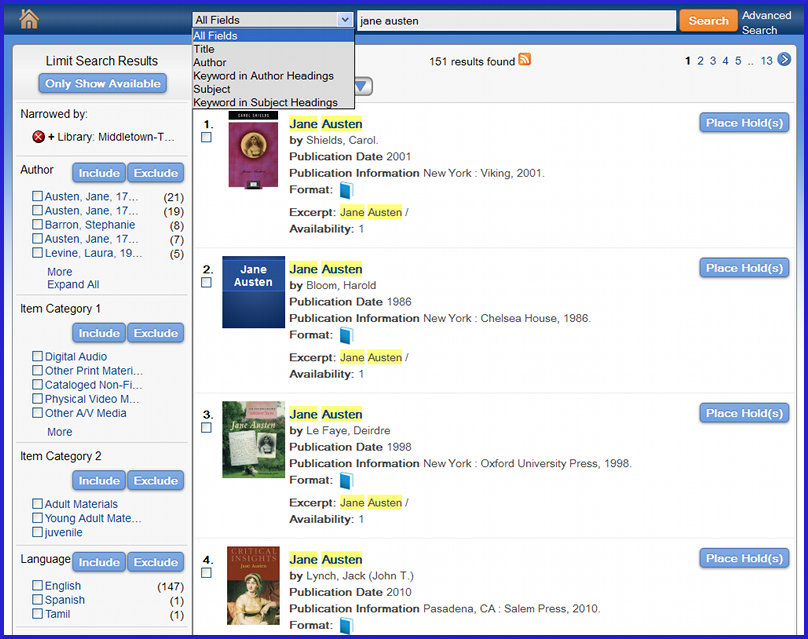
Task: Open Harold Bloom Jane Austen cover thumbnail
Action: 253,292
